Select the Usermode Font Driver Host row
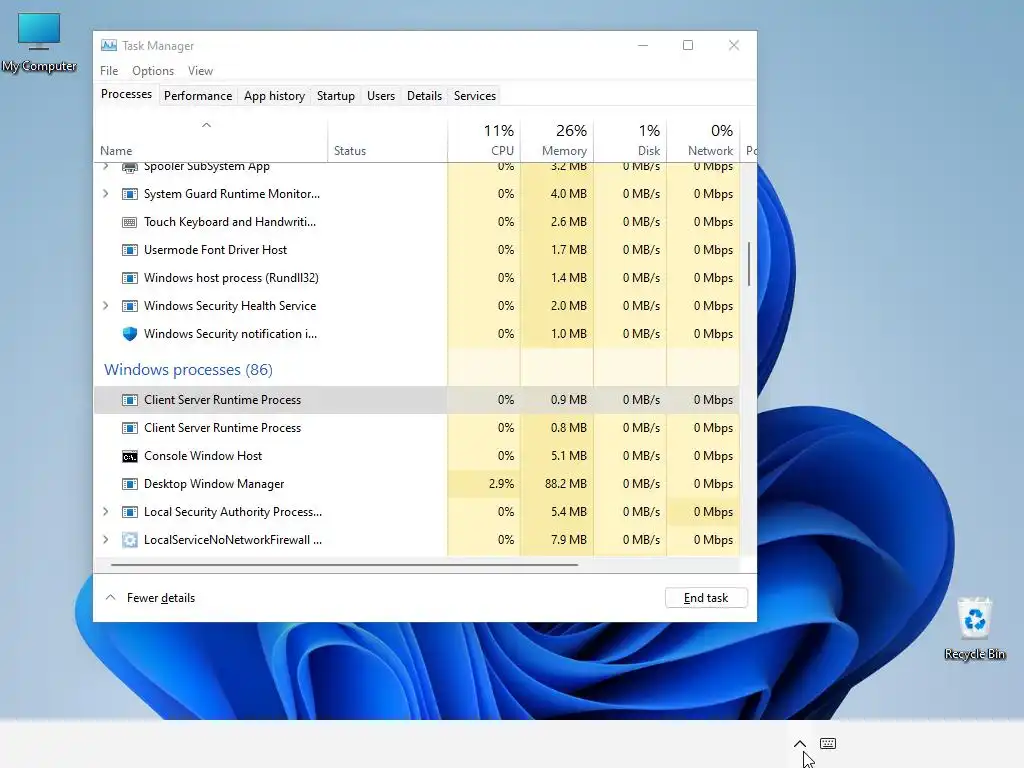The width and height of the screenshot is (1024, 768). 417,250
